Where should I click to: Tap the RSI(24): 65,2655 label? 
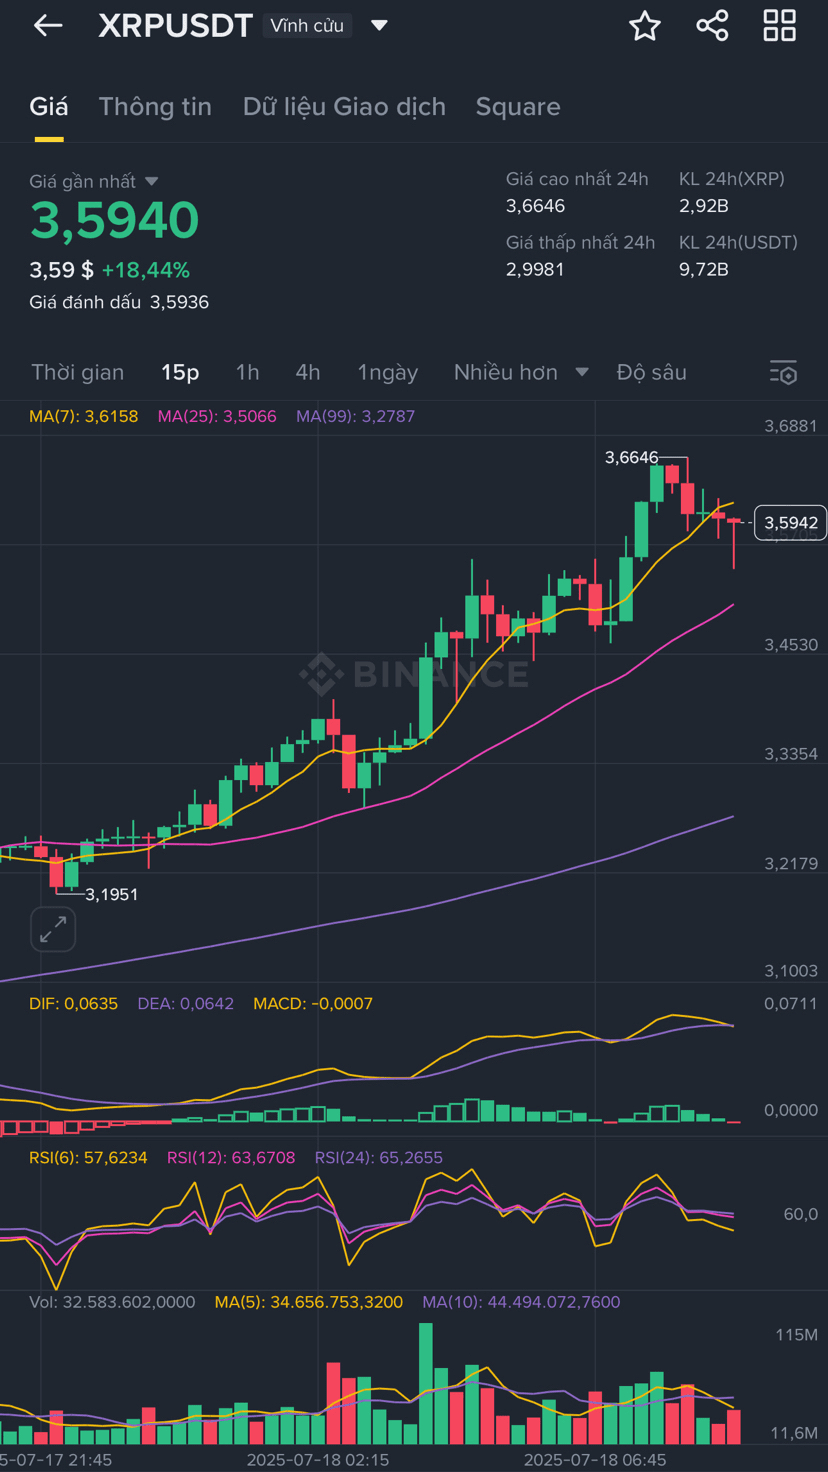click(379, 1158)
